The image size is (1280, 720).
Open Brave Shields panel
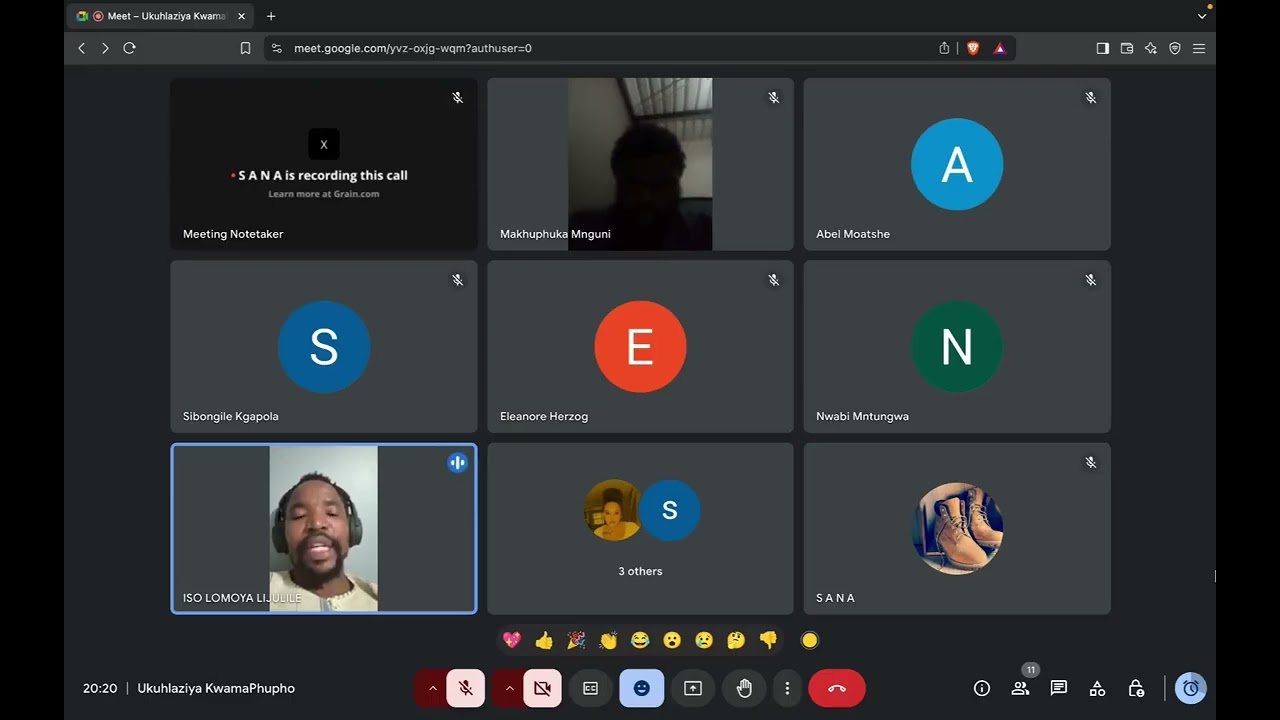(x=973, y=48)
